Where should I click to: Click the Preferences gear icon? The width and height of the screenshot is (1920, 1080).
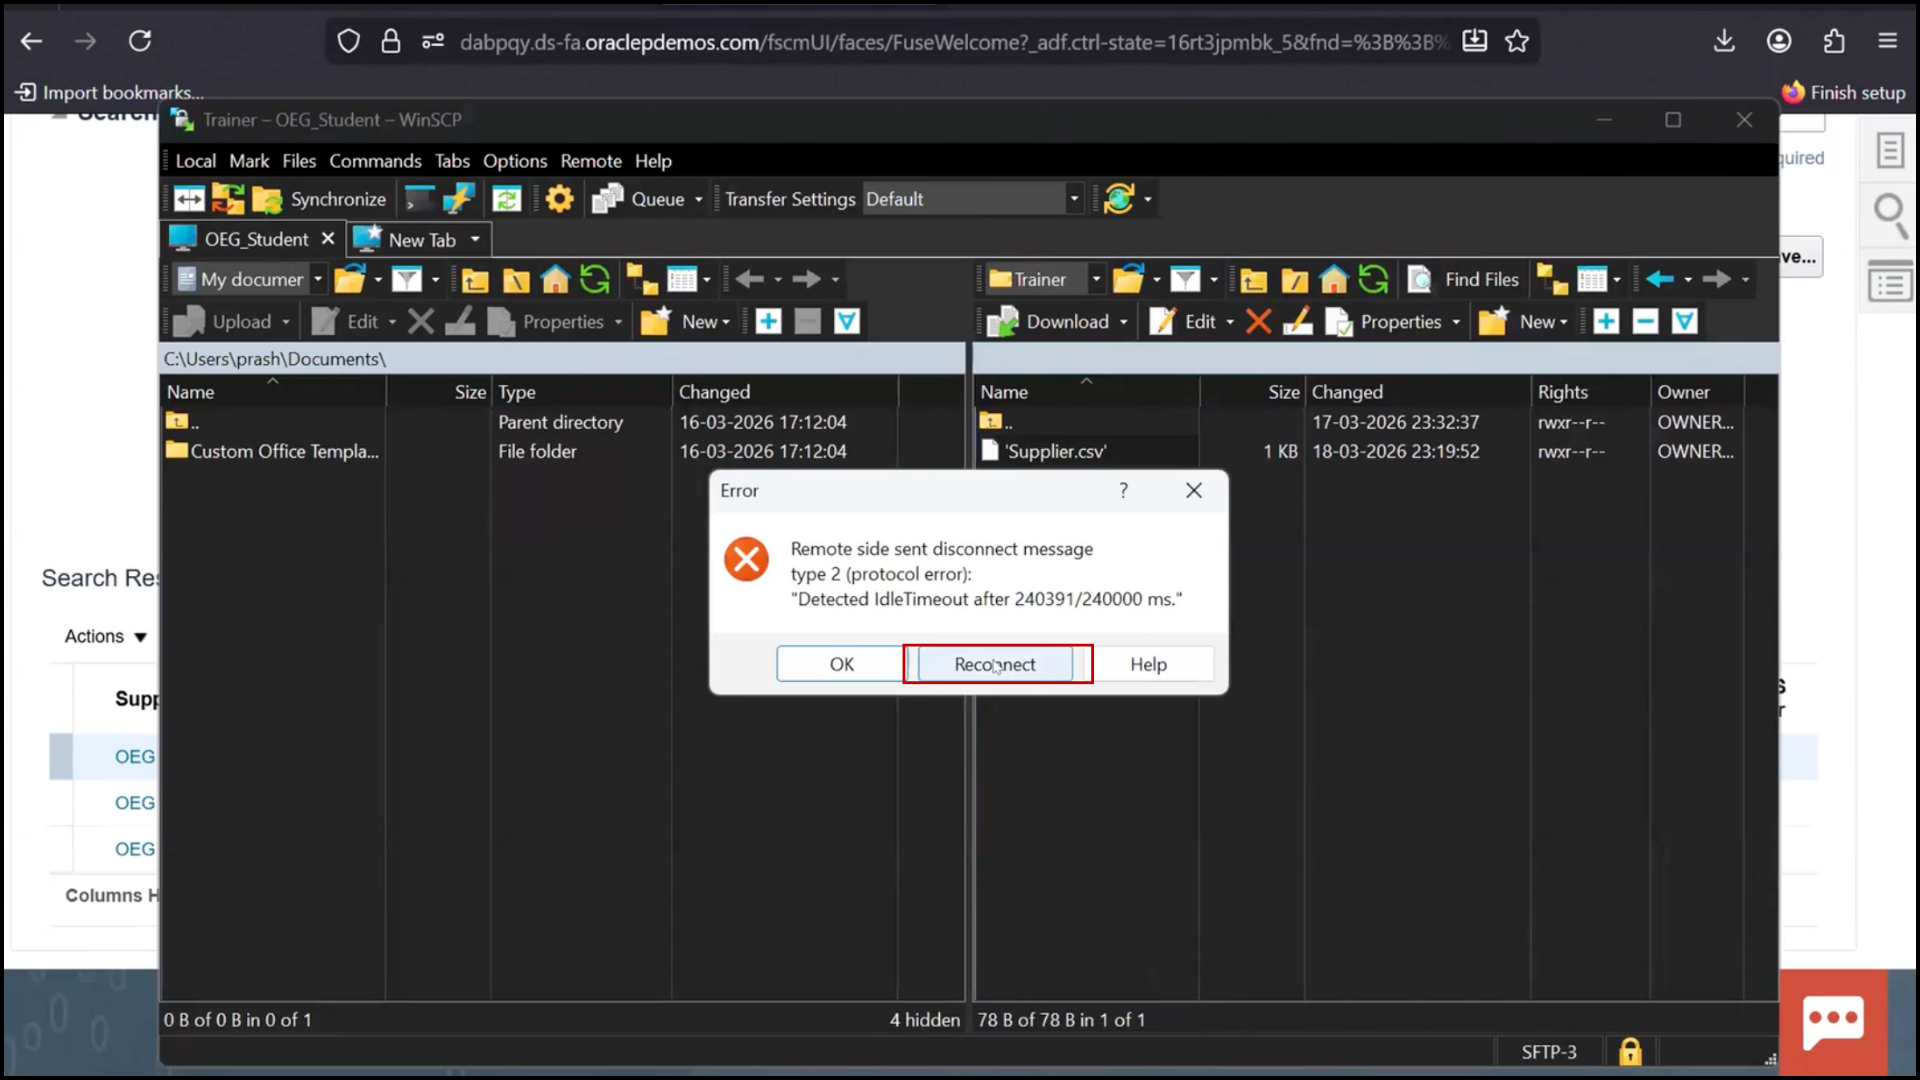point(559,198)
